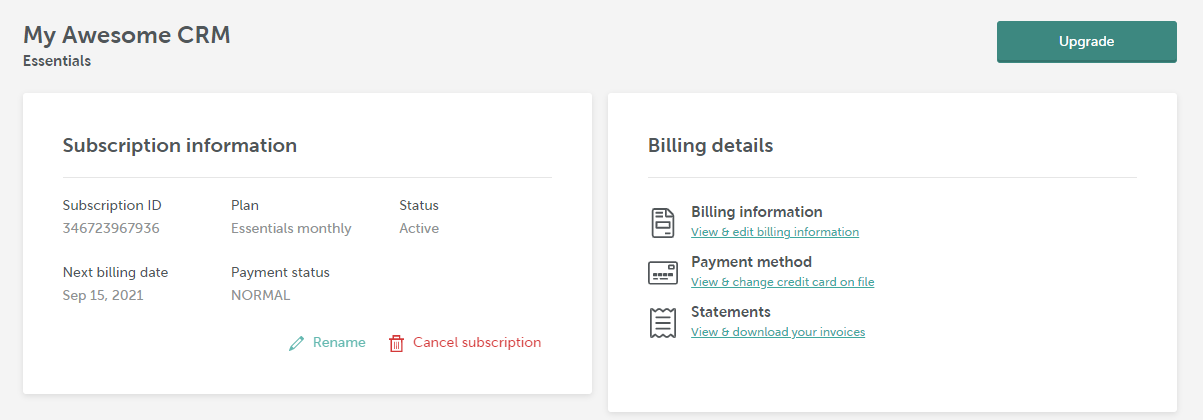Click the NORMAL payment status value

coord(260,295)
